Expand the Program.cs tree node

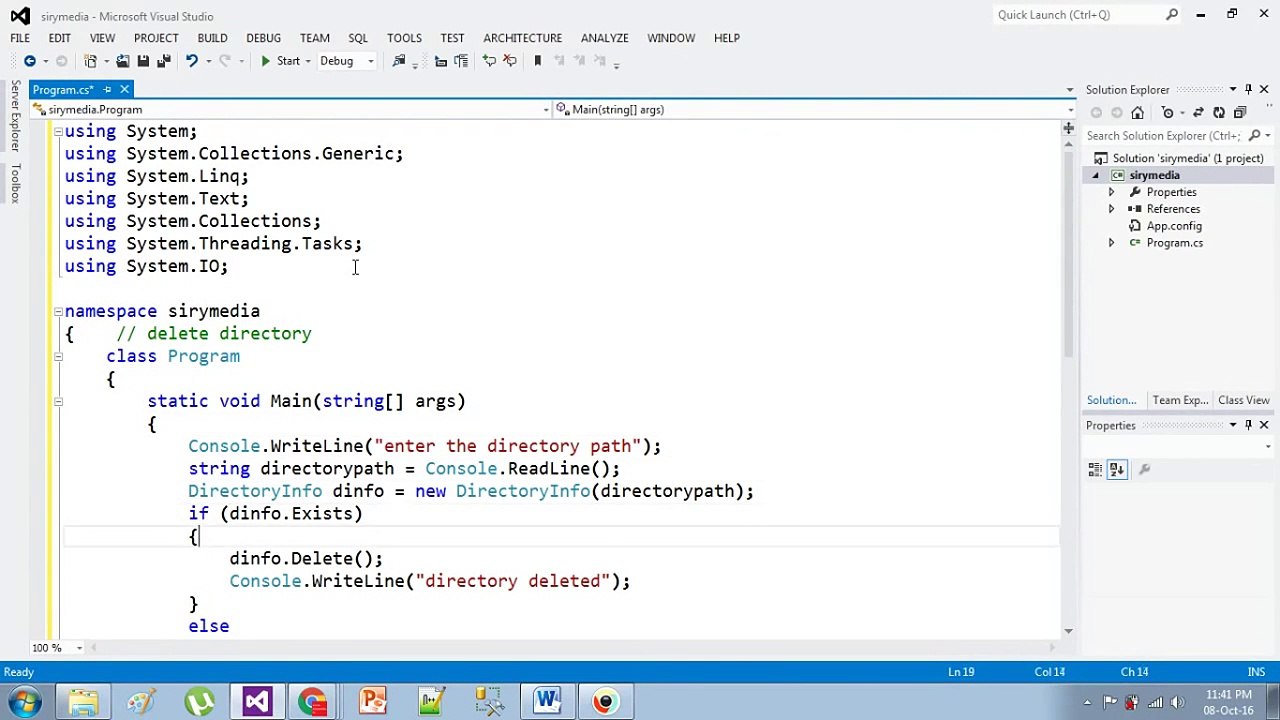tap(1111, 243)
